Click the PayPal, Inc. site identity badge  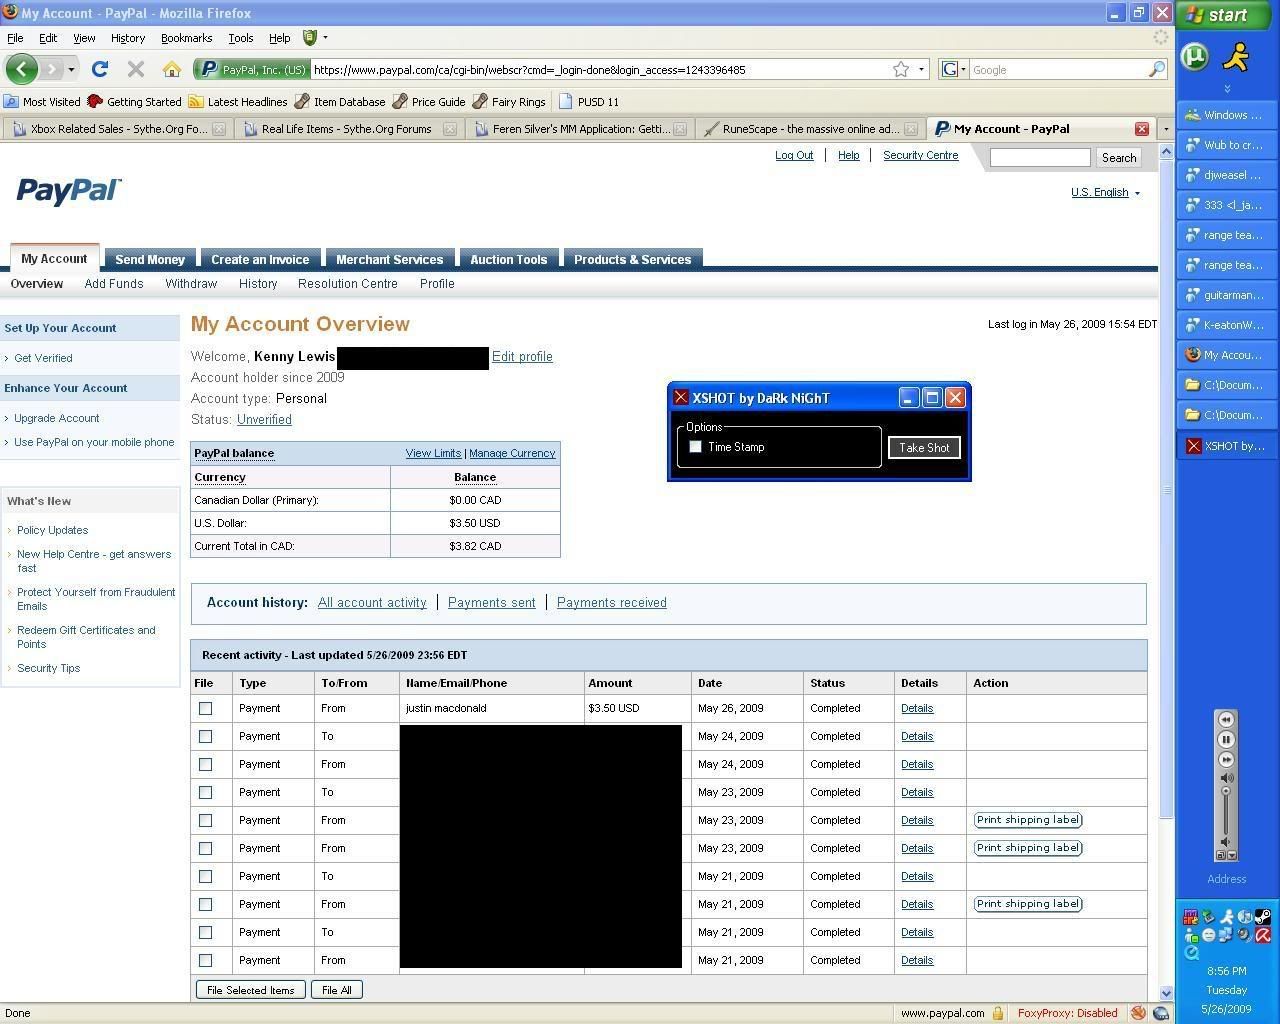(x=253, y=69)
